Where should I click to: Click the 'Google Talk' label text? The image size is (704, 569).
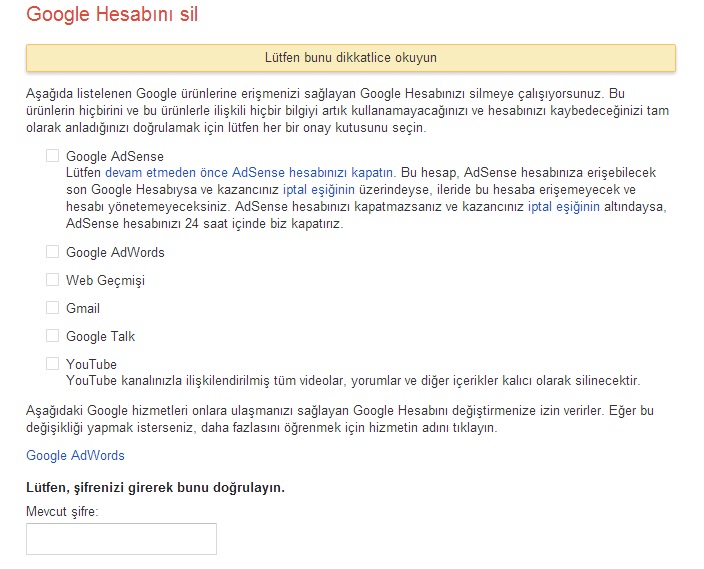tap(101, 336)
